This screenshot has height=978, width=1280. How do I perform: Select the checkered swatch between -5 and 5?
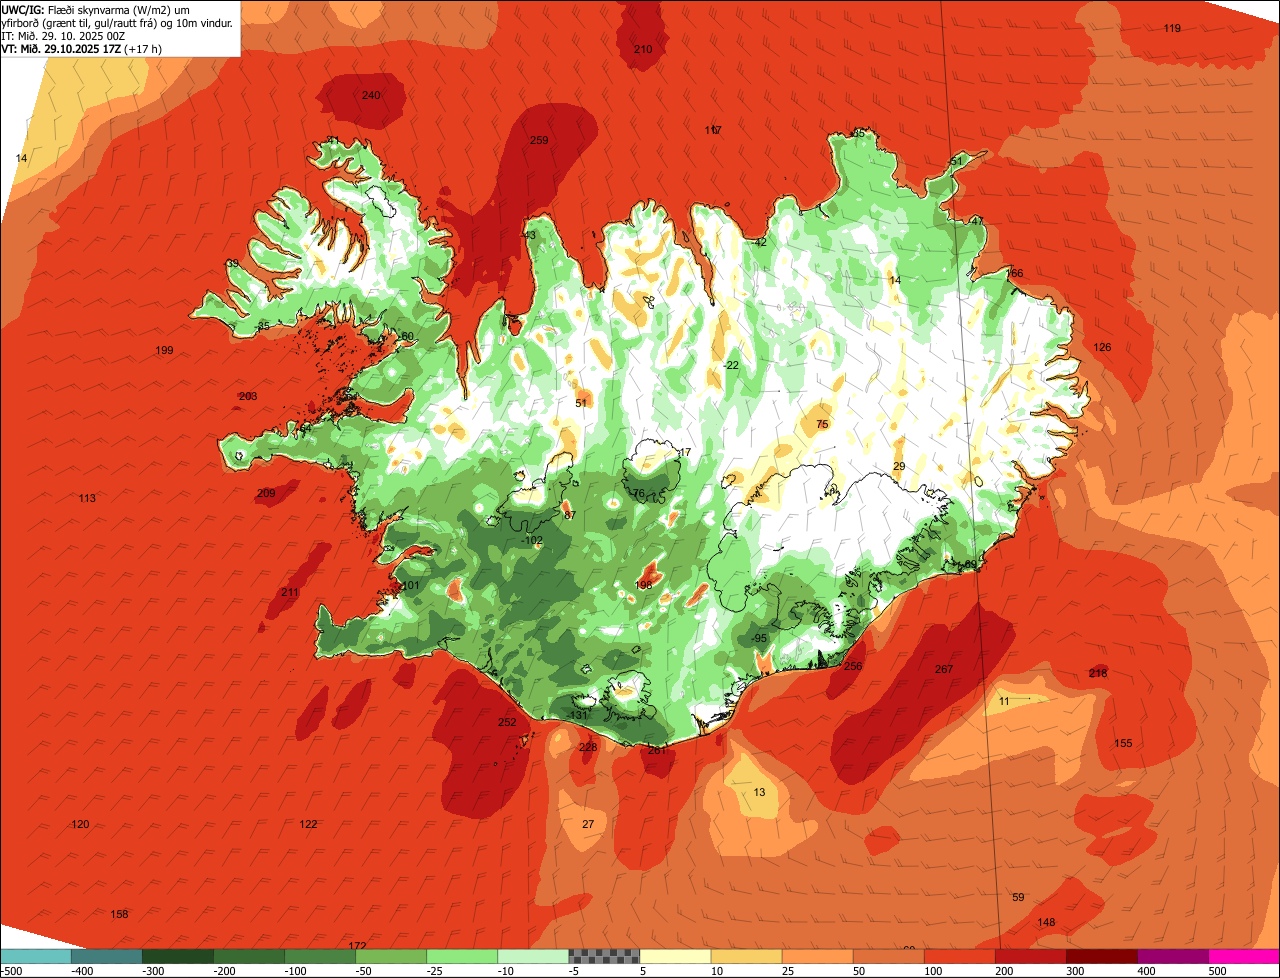(604, 956)
